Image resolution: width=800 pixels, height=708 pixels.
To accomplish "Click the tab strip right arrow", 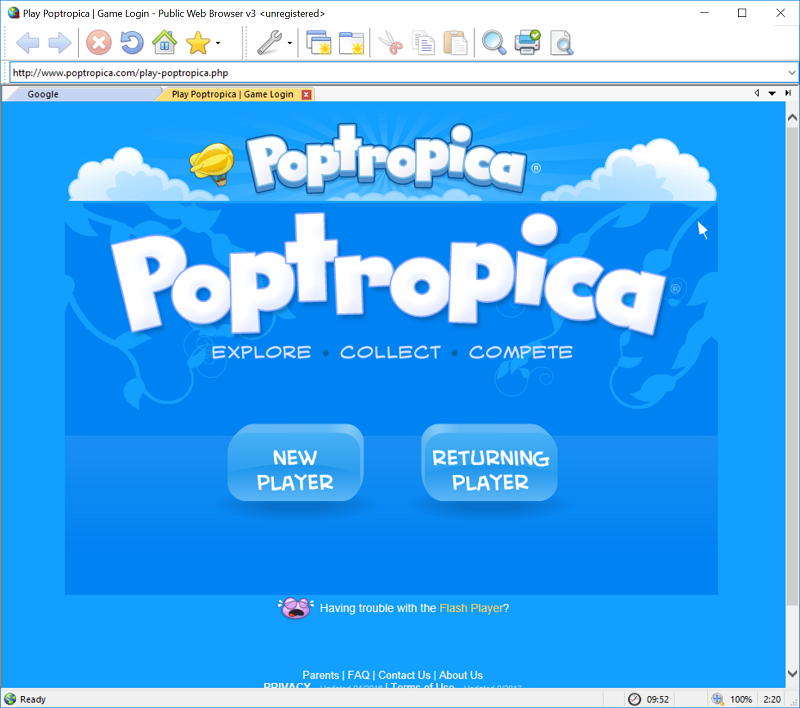I will pyautogui.click(x=788, y=93).
